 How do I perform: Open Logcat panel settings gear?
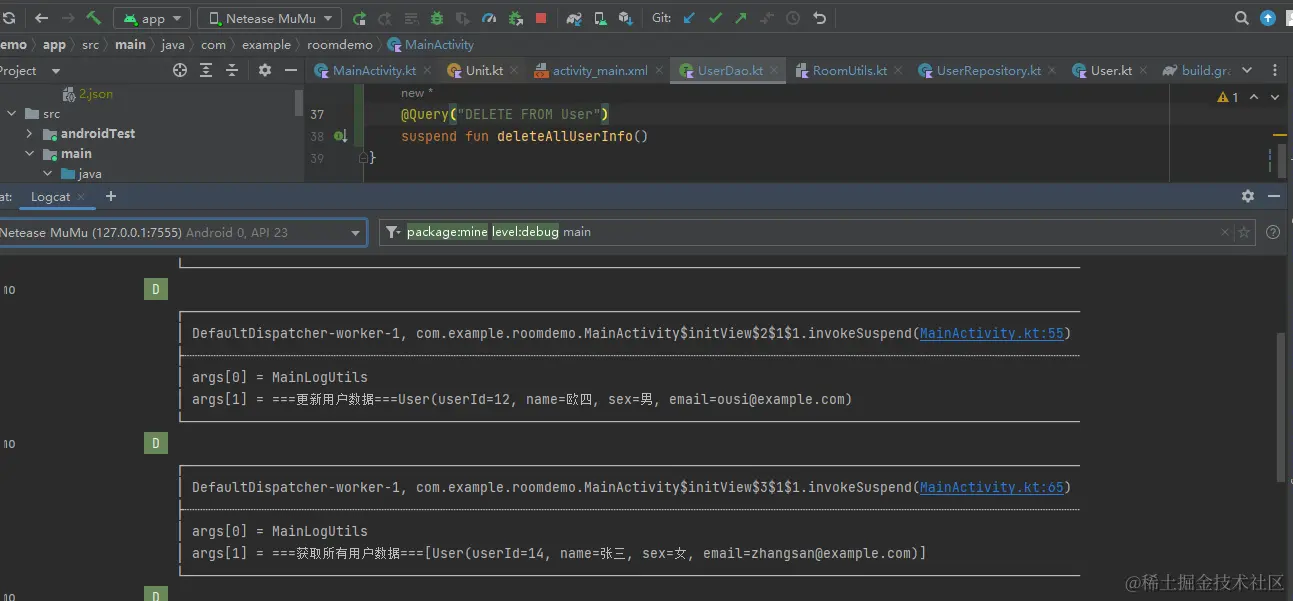1248,197
